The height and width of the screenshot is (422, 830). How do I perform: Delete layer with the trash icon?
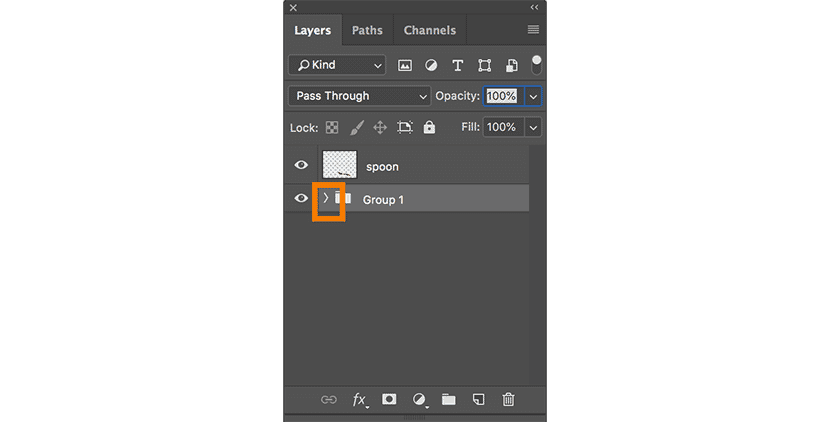(508, 399)
